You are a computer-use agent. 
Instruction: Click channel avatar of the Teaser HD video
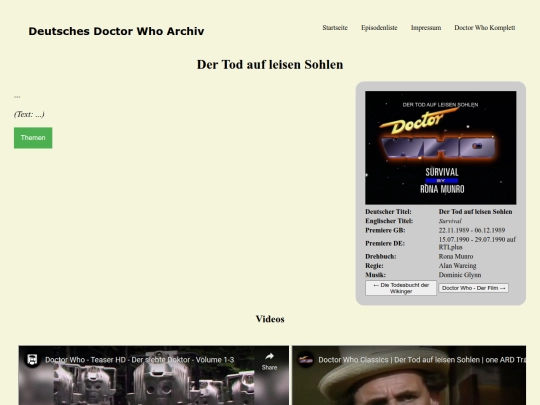[32, 360]
